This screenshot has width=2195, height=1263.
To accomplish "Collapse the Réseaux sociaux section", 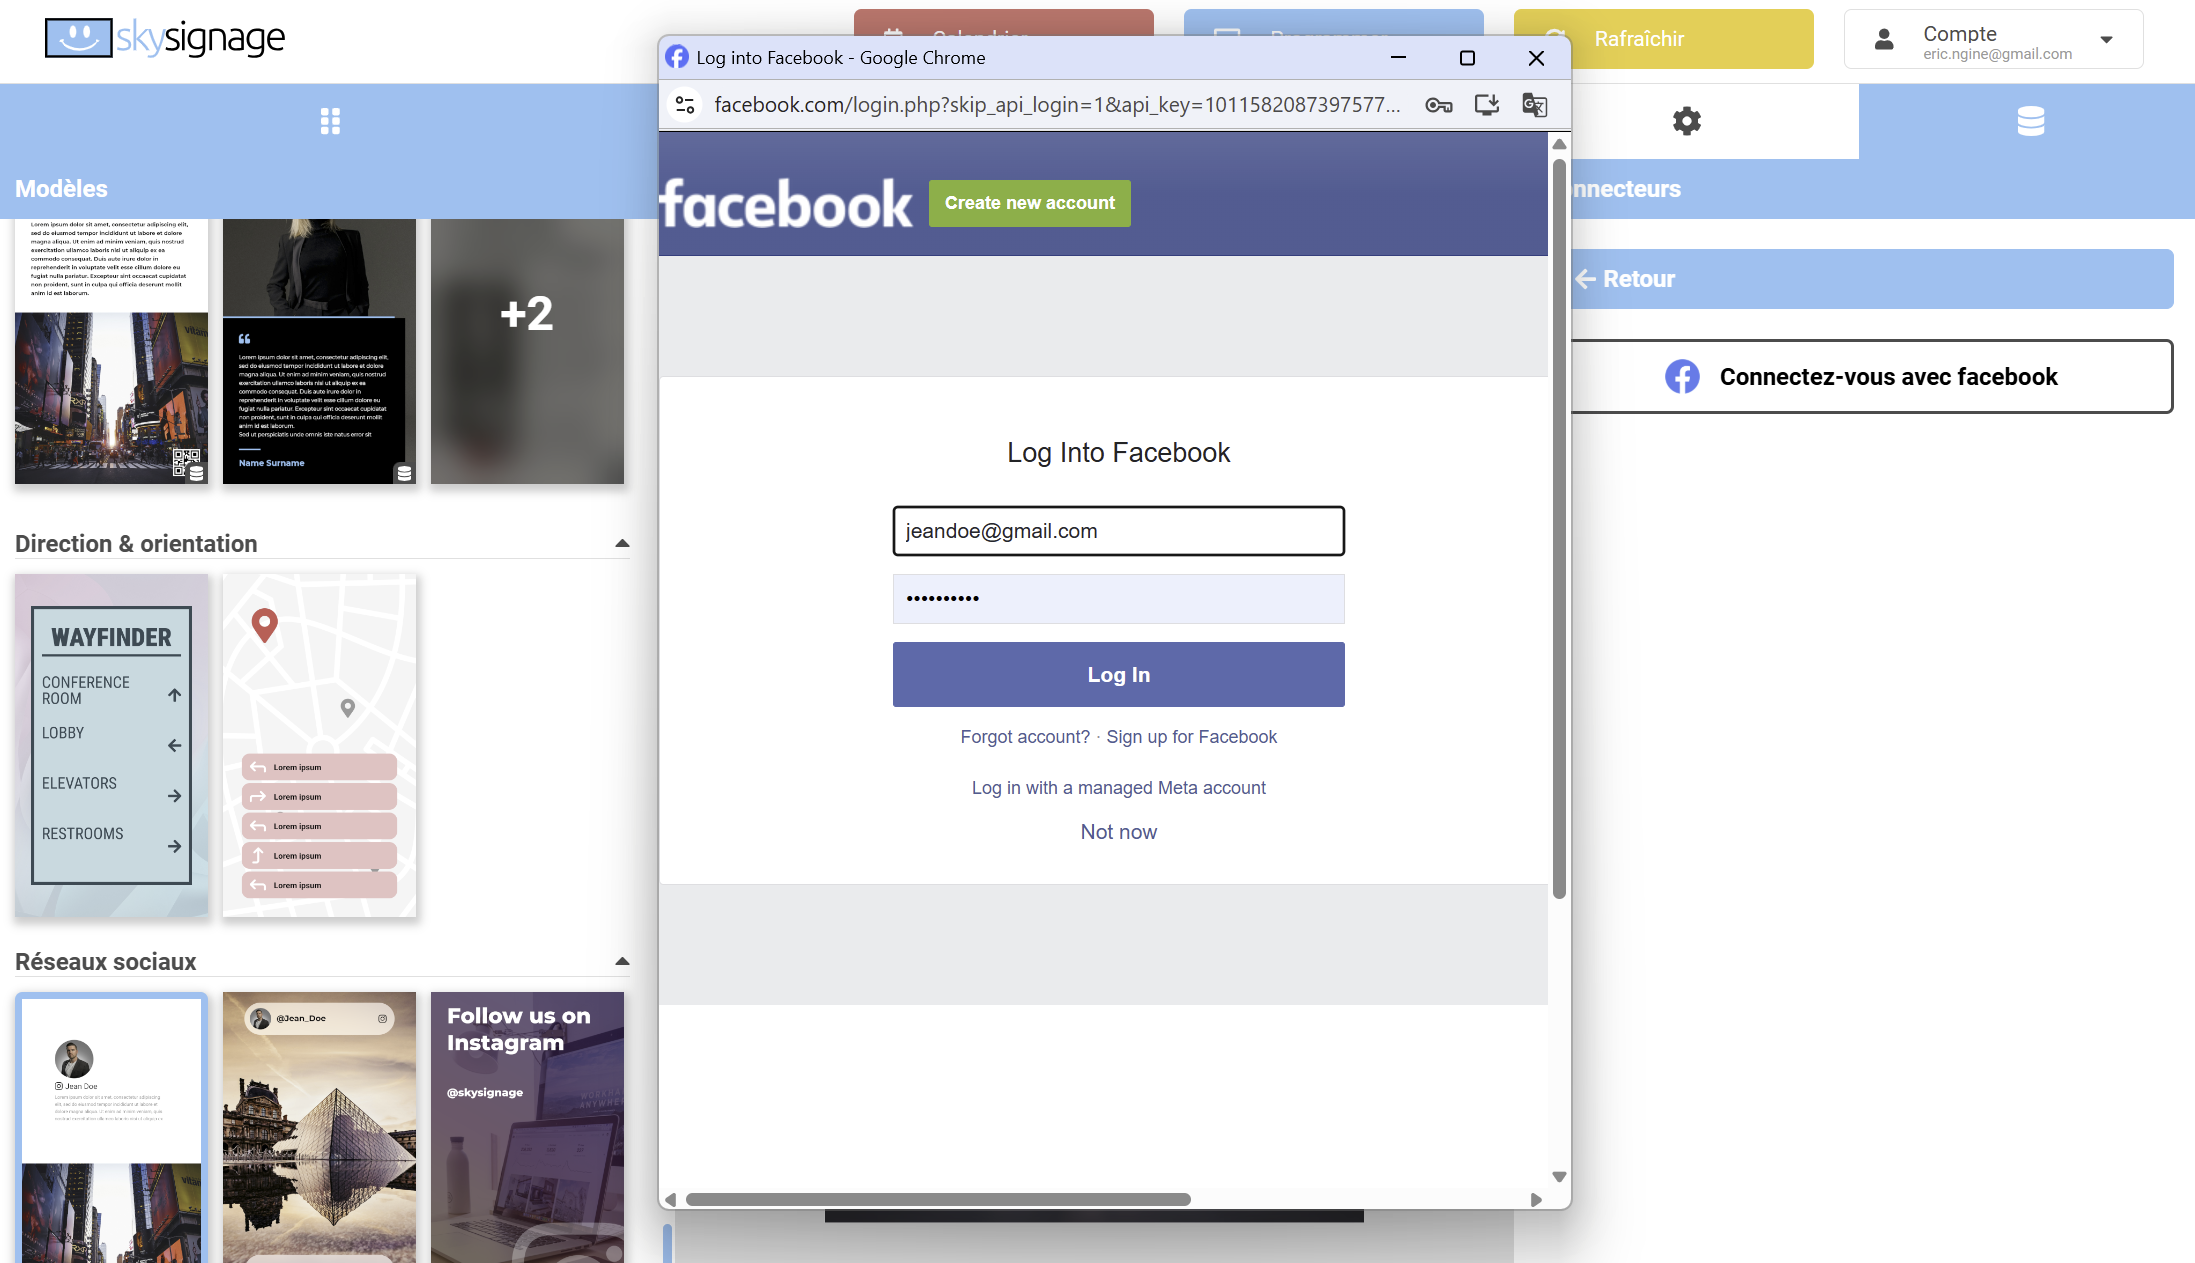I will pyautogui.click(x=622, y=962).
